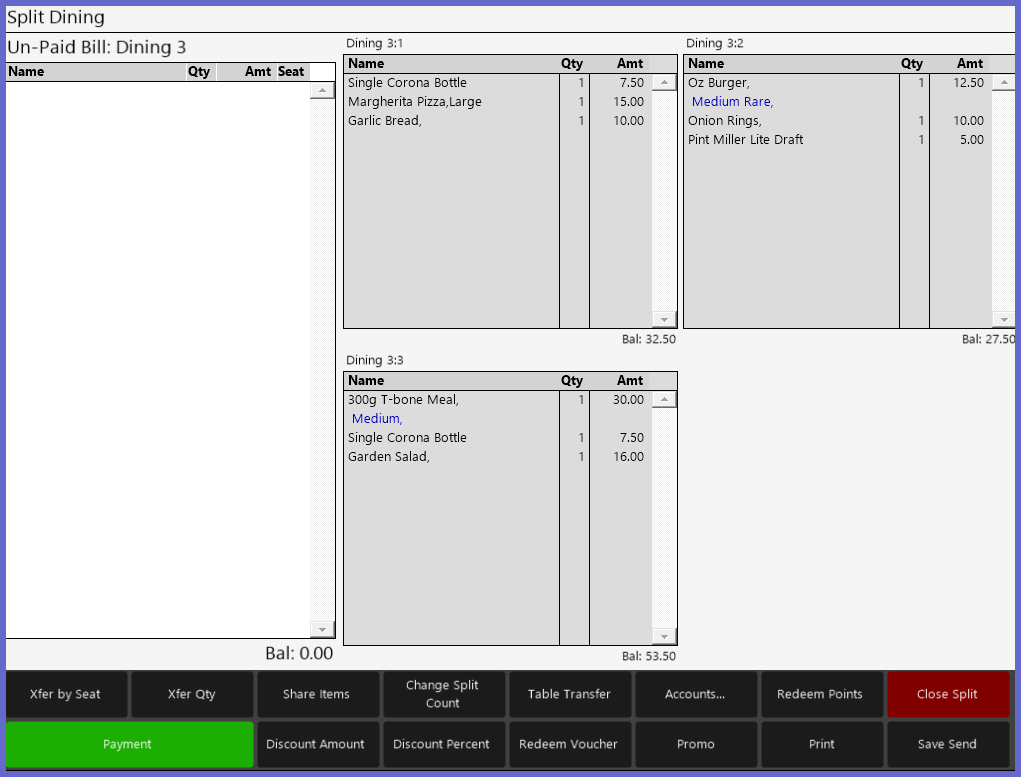Open the Promo option
1021x777 pixels.
[695, 744]
